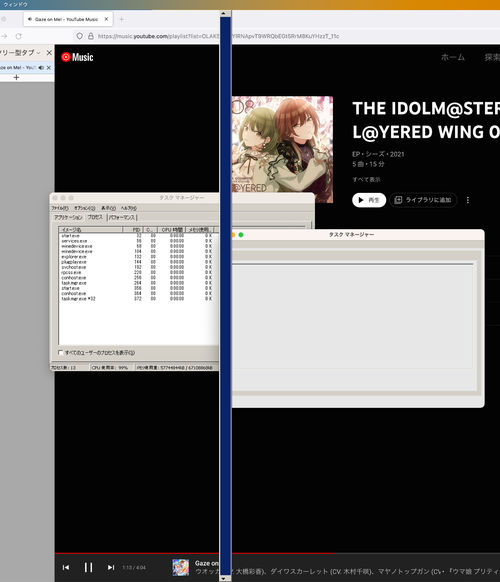Click the browser forward arrow
Screen dimensions: 500x582
click(x=4, y=36)
